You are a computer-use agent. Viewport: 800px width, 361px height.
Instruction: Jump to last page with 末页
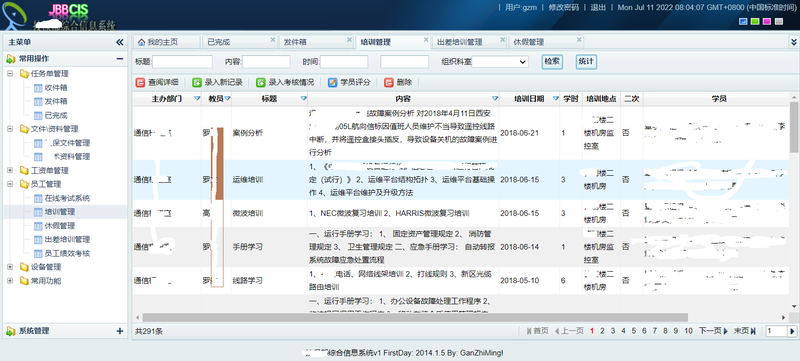click(x=745, y=331)
